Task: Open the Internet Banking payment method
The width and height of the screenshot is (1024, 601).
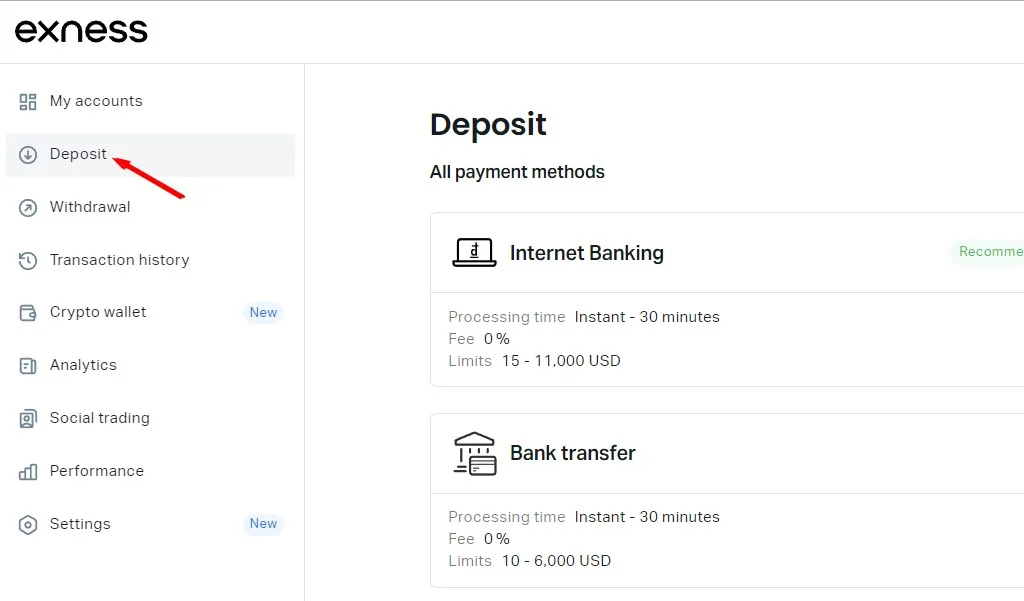Action: [x=587, y=252]
